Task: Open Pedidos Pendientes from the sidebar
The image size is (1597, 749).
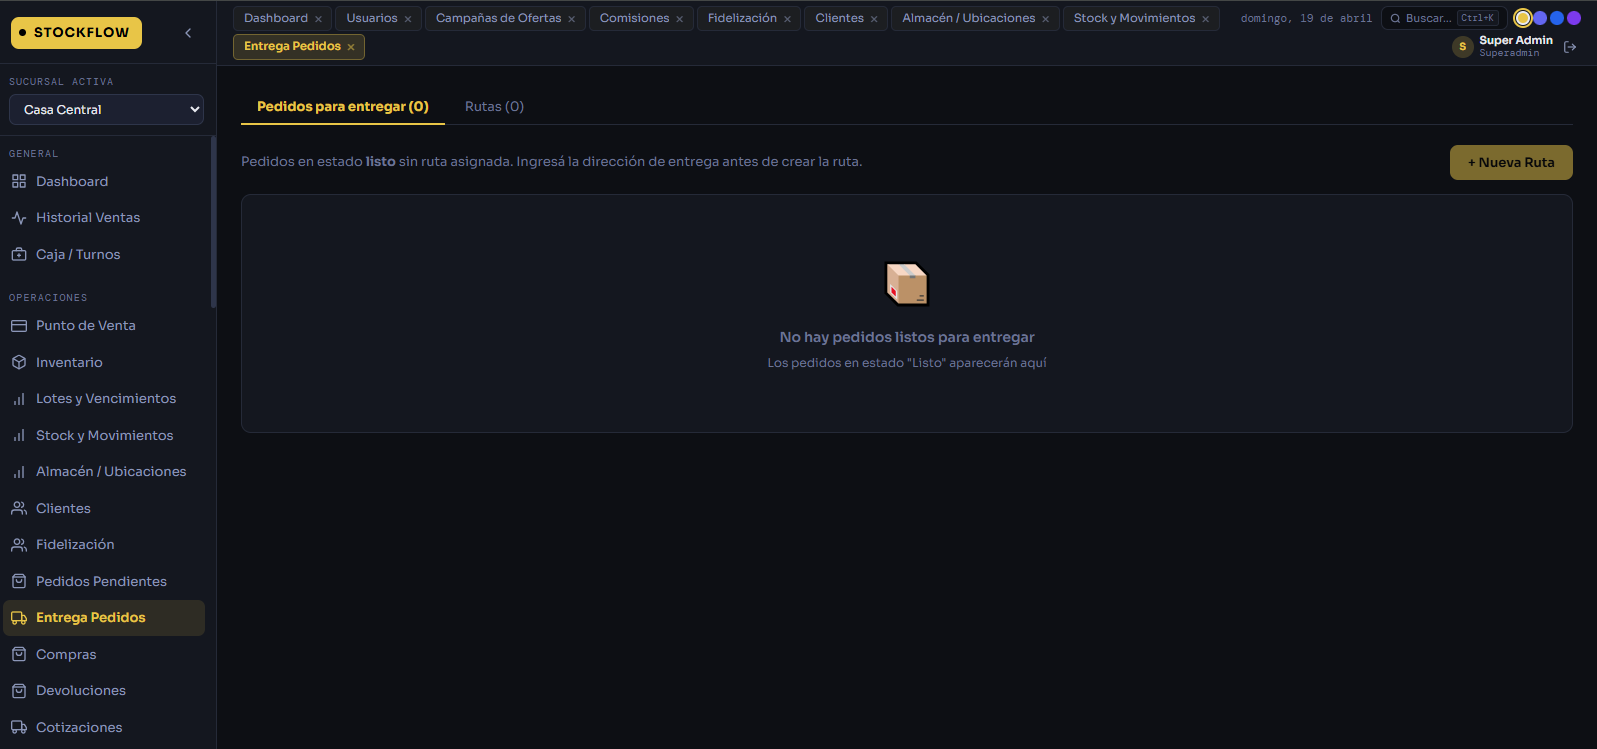Action: click(x=101, y=582)
